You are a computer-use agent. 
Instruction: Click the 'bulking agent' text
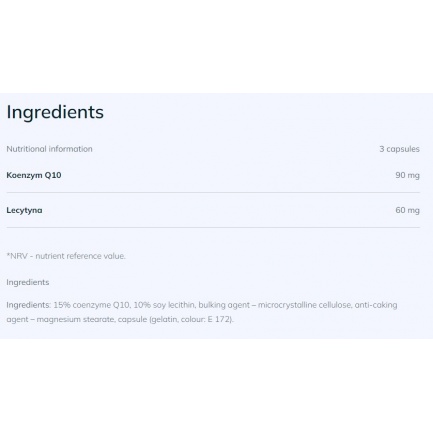tap(224, 305)
